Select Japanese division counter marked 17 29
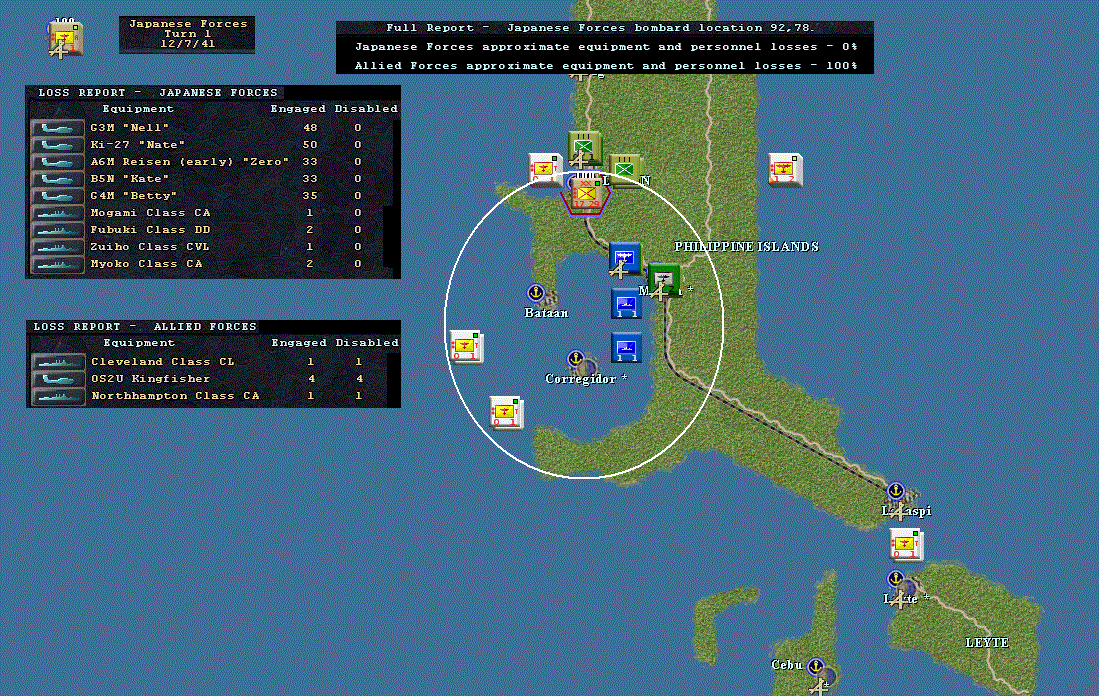This screenshot has height=696, width=1099. tap(586, 195)
